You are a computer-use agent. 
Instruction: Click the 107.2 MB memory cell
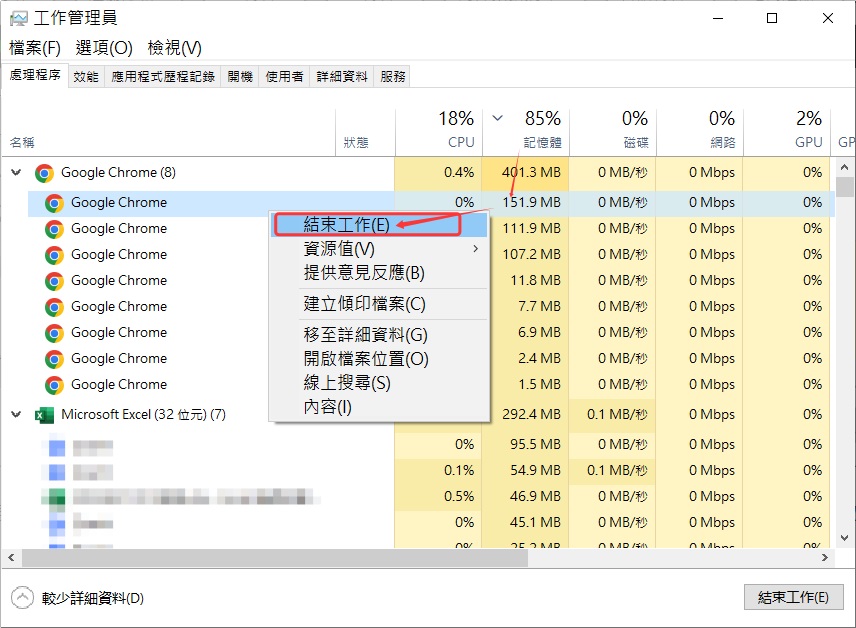(526, 254)
